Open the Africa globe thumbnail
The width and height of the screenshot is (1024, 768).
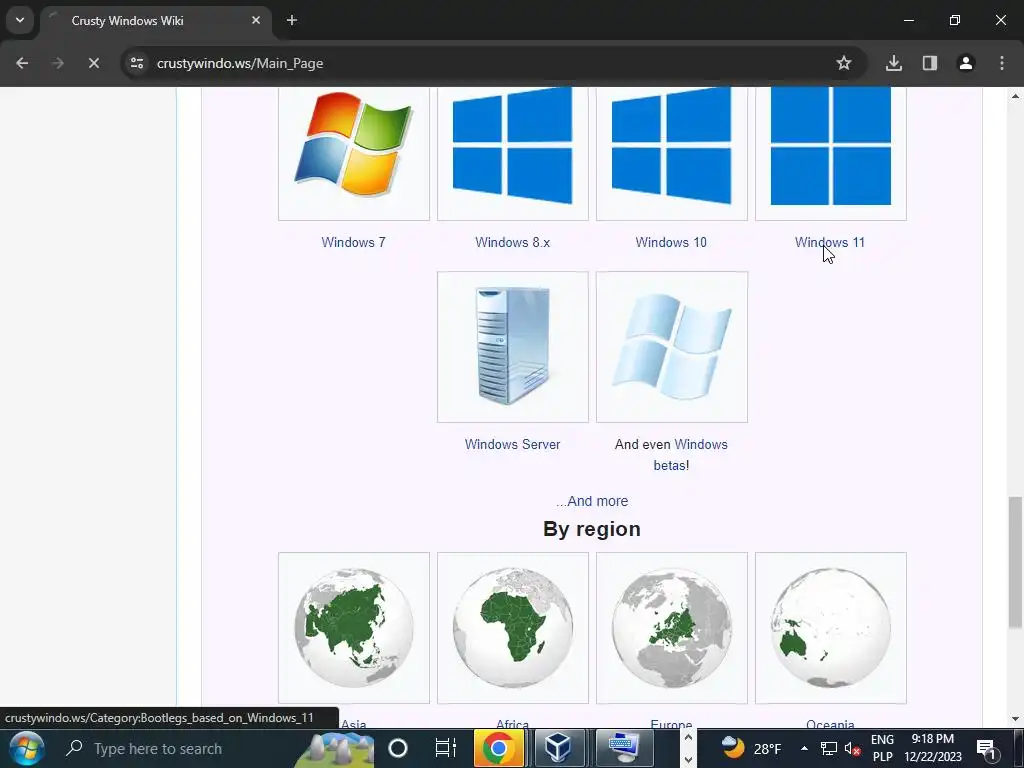point(513,628)
